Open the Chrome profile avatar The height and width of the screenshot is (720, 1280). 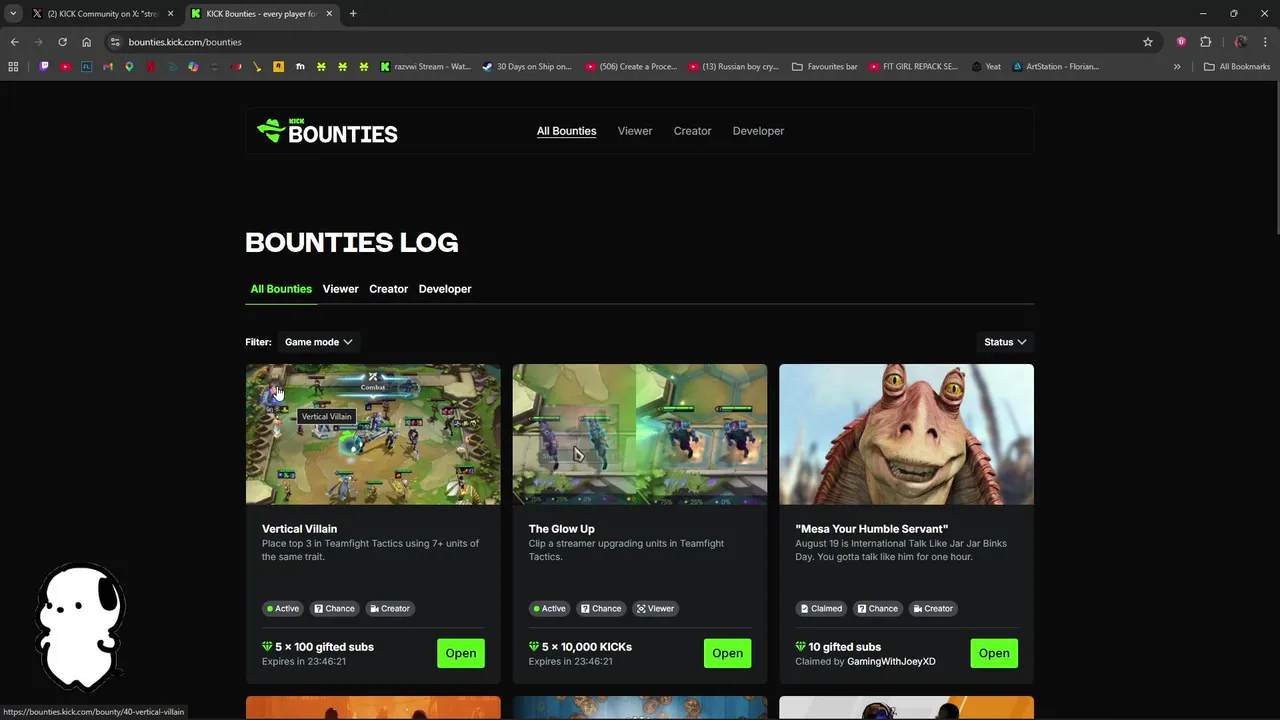[x=1241, y=42]
